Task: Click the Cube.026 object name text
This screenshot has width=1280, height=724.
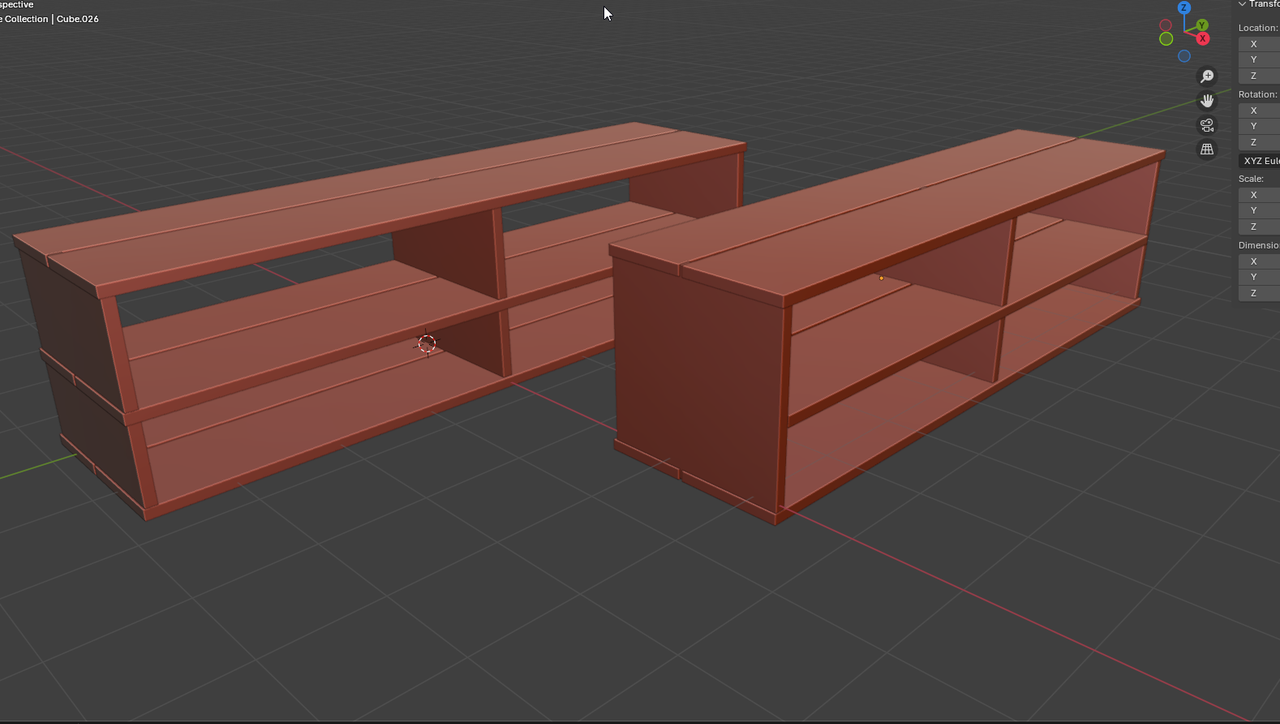Action: [78, 19]
